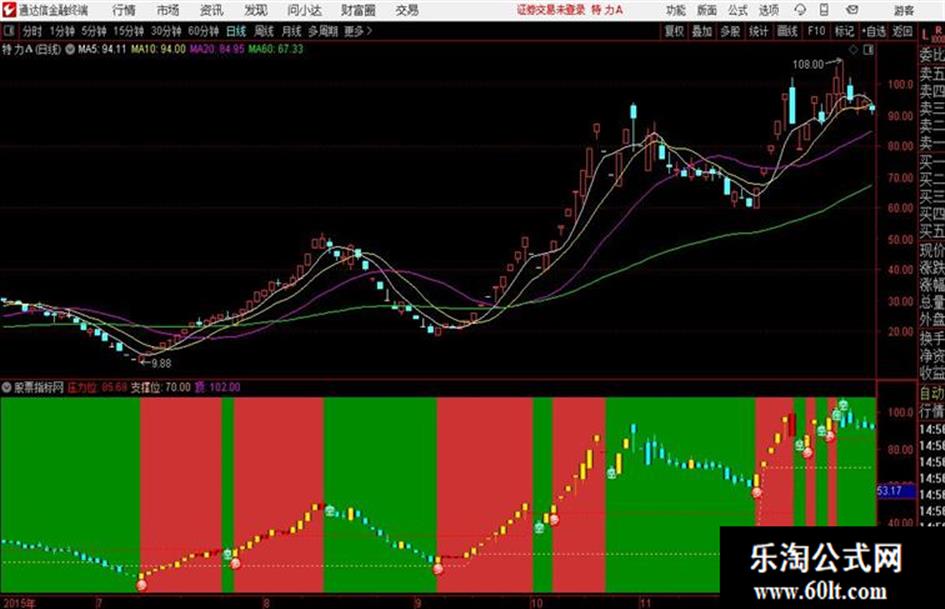Open the 功能 menu
945x609 pixels.
[x=676, y=10]
